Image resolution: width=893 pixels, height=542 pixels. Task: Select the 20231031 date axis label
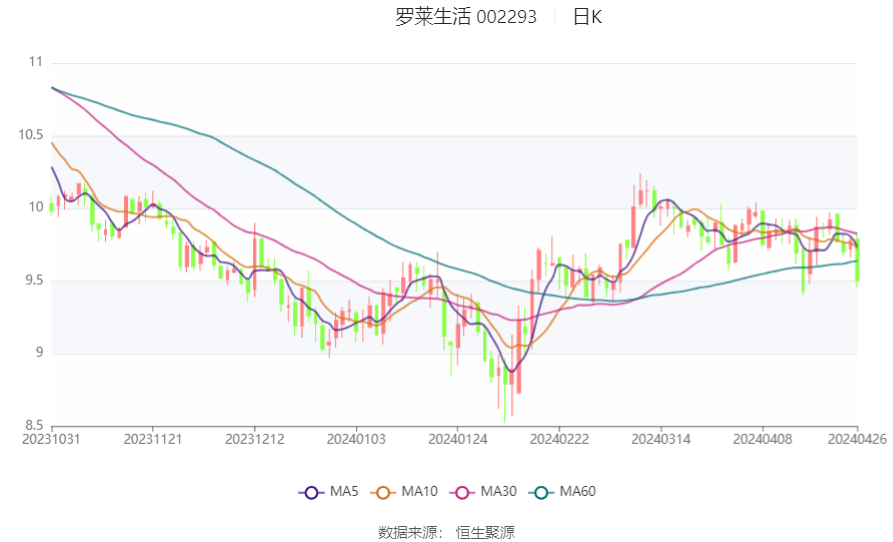point(52,439)
